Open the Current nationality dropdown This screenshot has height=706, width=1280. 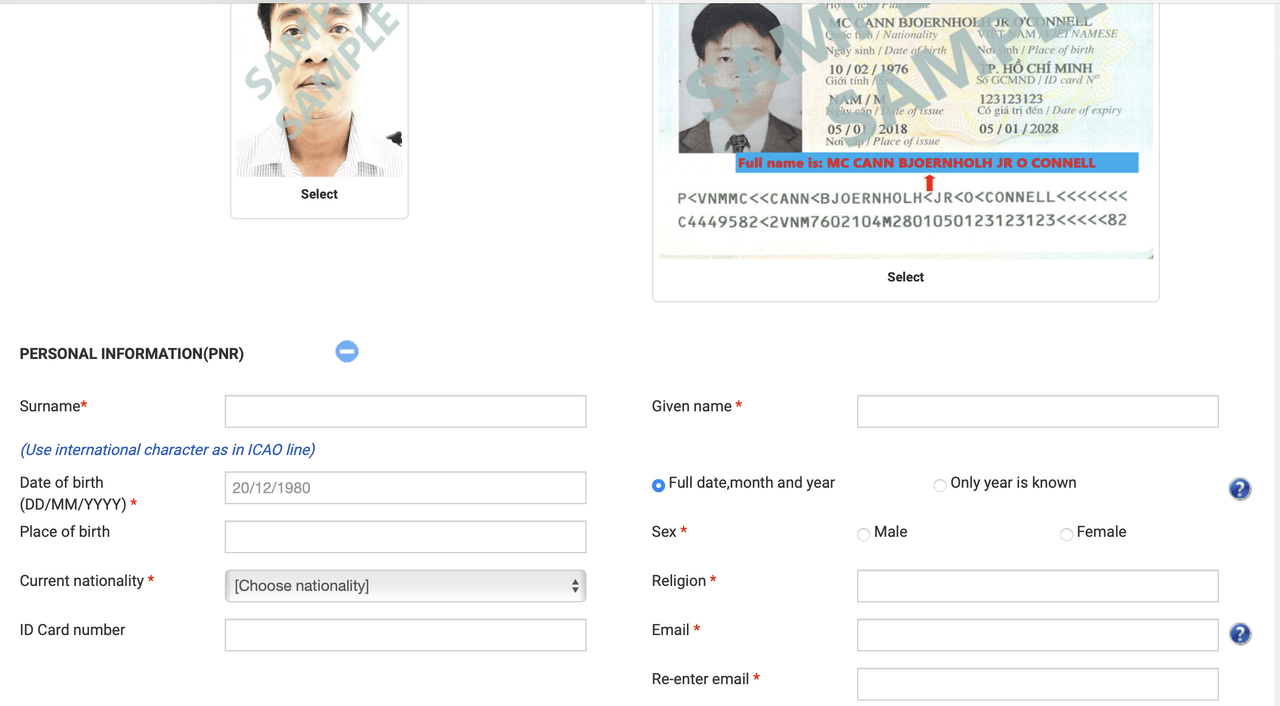click(405, 586)
